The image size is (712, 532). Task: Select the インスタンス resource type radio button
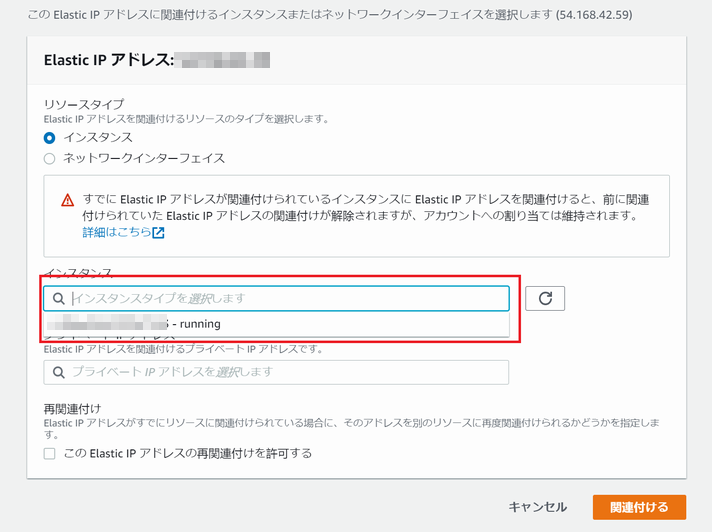pos(49,138)
